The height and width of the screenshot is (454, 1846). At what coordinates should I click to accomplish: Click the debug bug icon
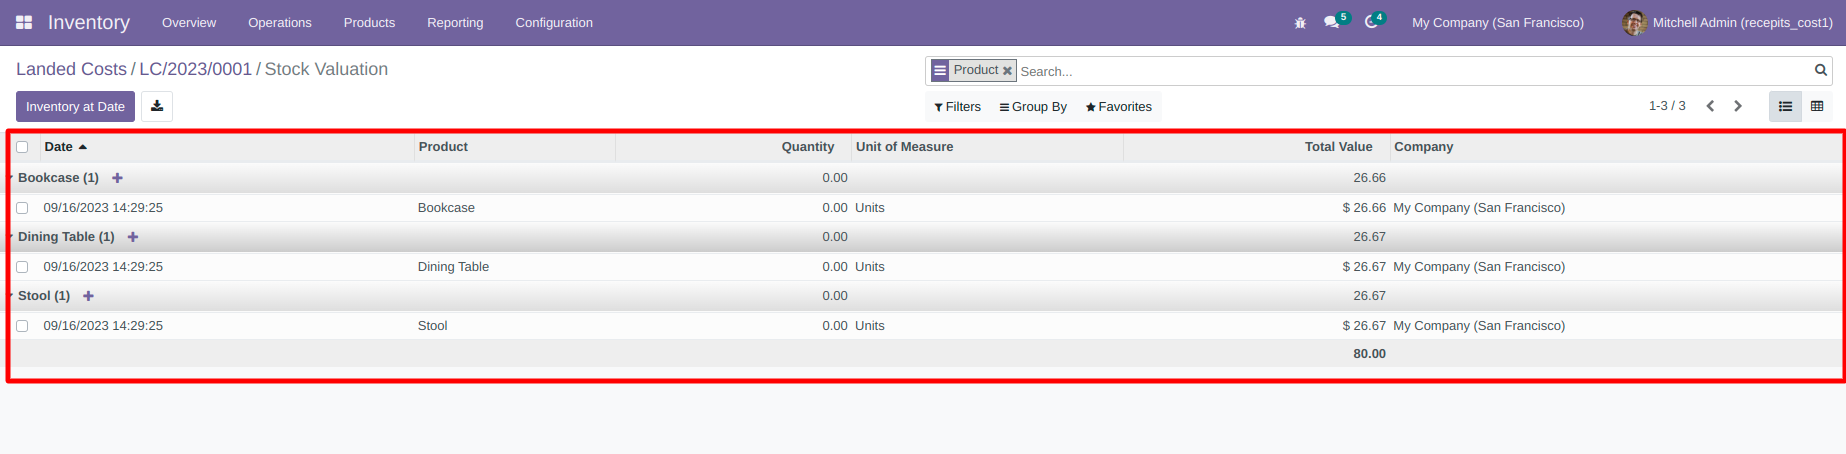(1300, 22)
